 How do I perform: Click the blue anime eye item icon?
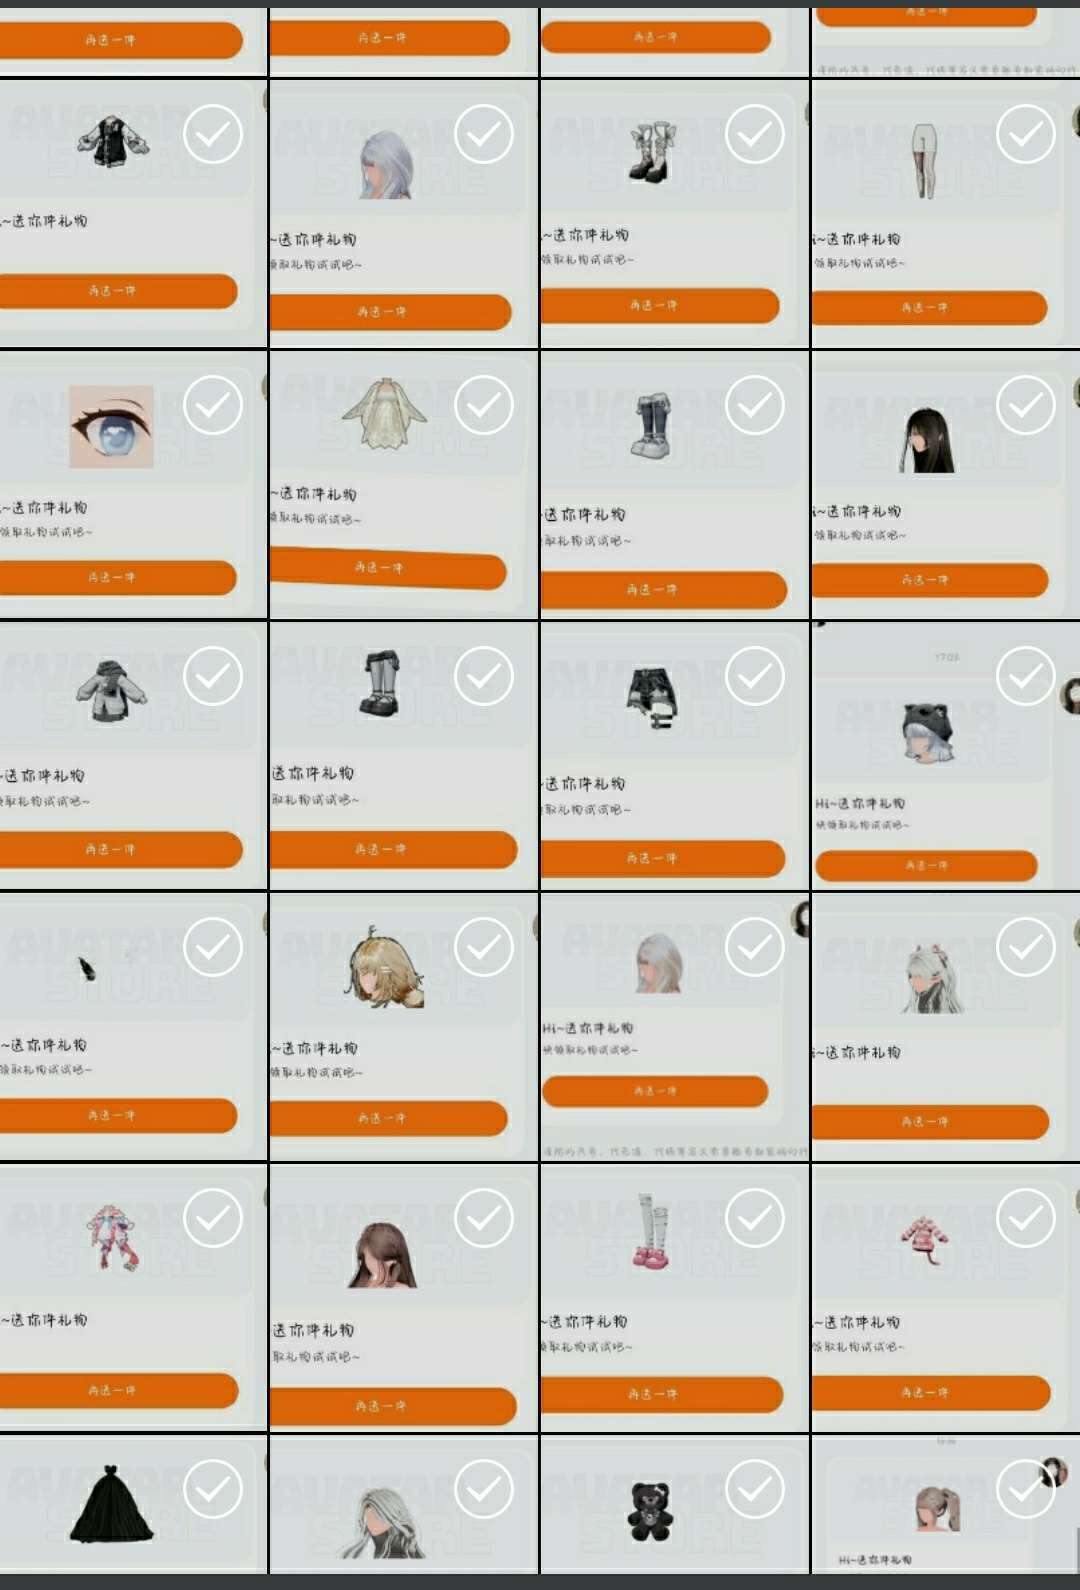click(x=111, y=427)
